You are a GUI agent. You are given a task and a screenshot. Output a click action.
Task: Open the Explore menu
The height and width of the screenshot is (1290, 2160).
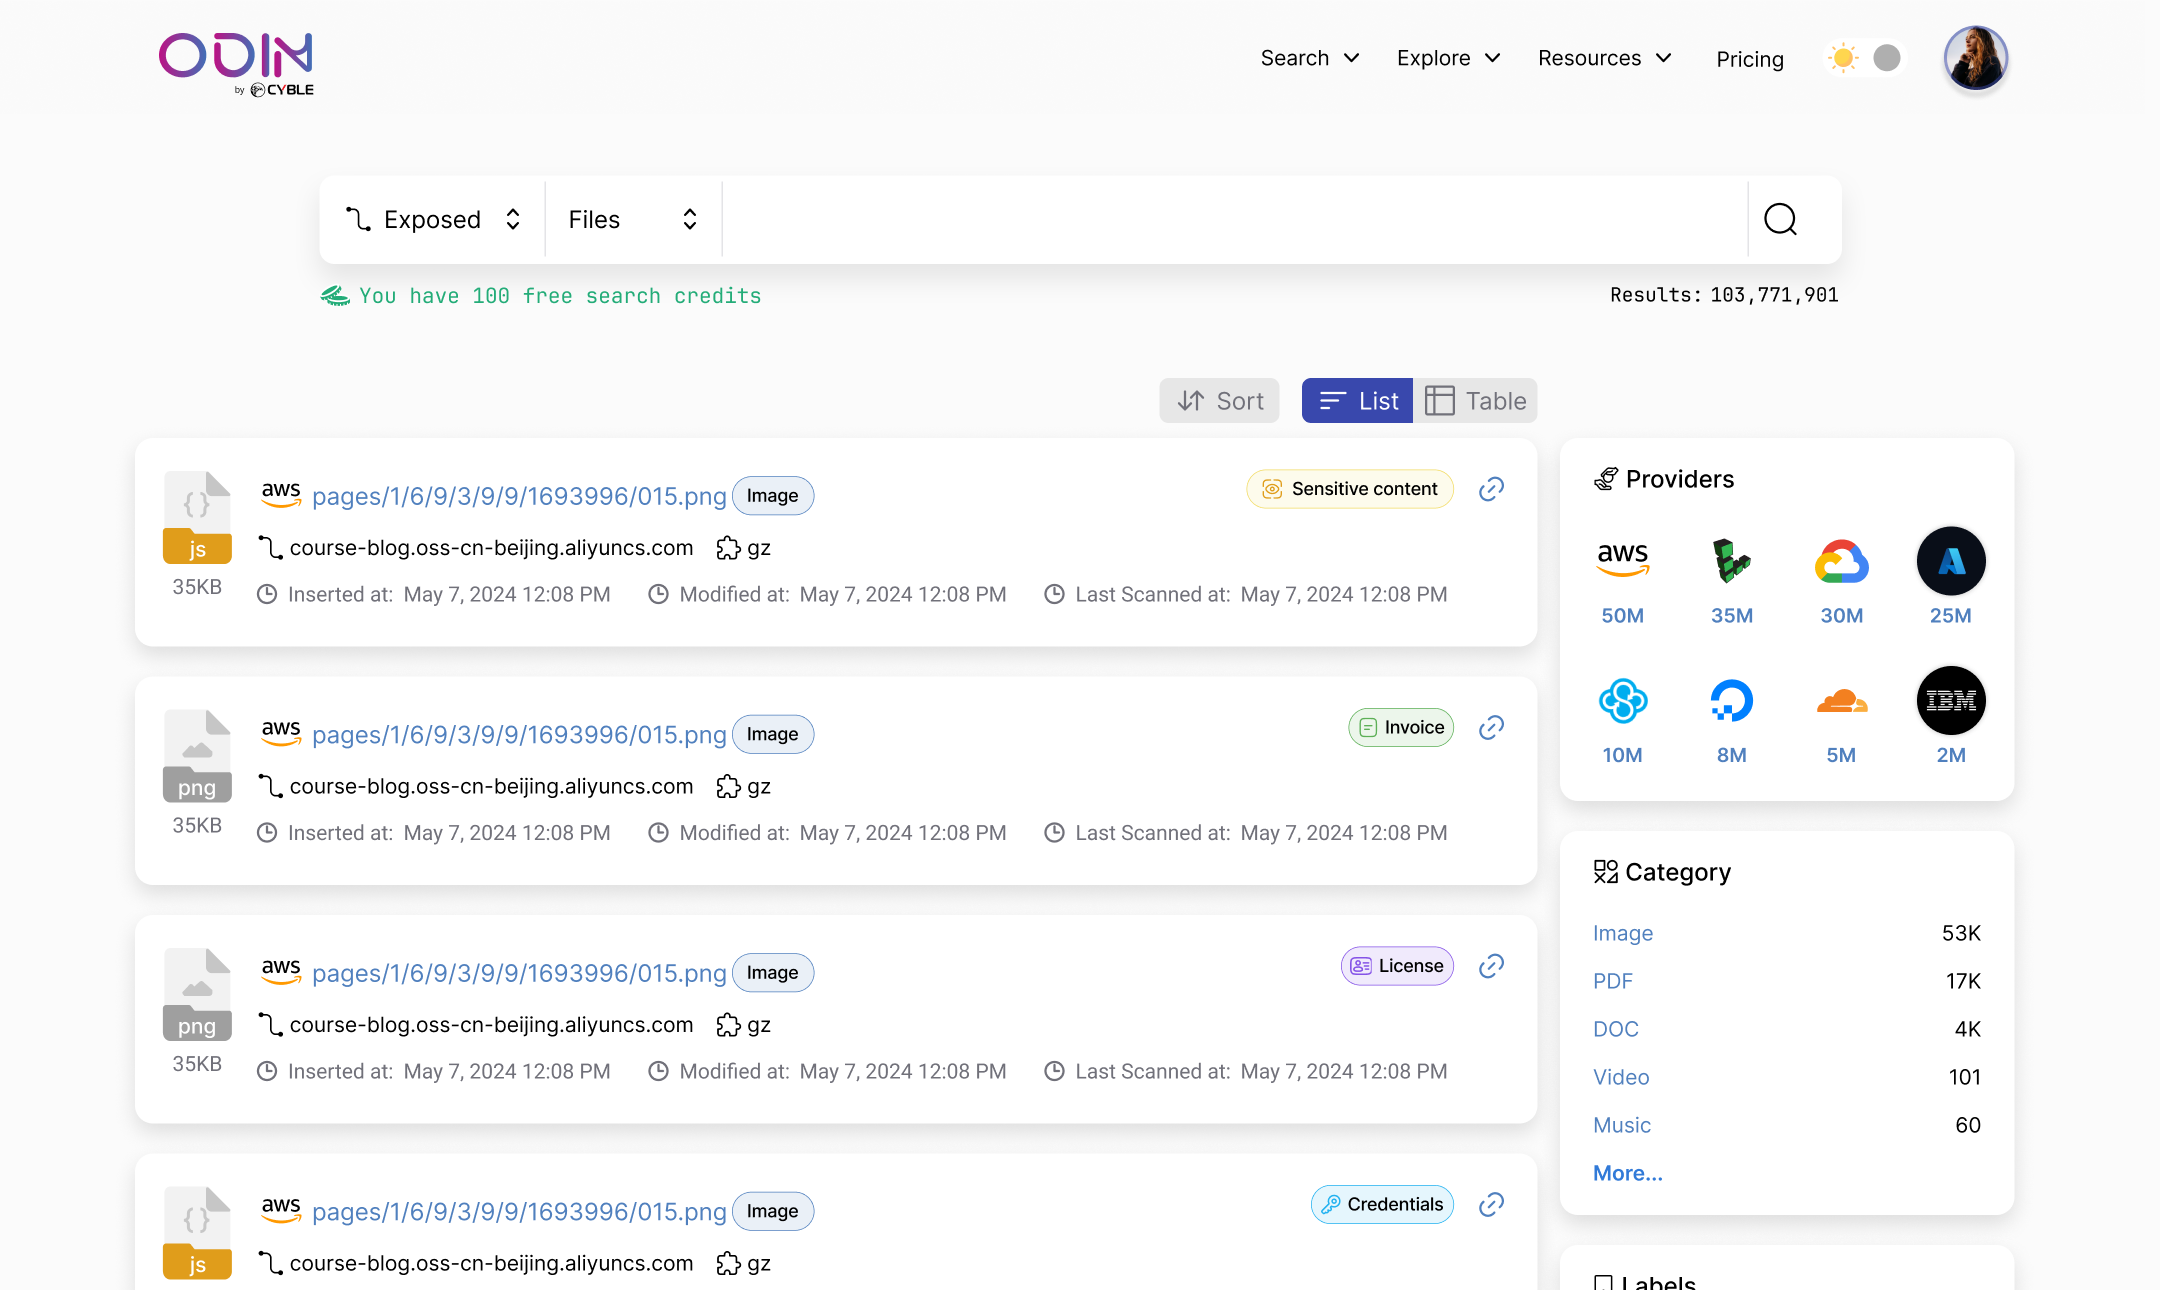(x=1448, y=58)
